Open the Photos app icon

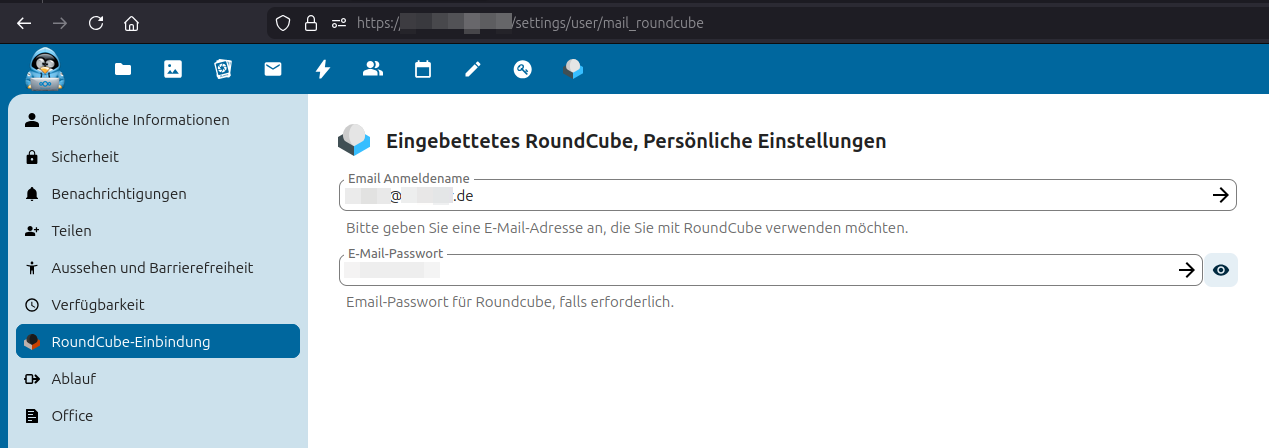tap(173, 69)
